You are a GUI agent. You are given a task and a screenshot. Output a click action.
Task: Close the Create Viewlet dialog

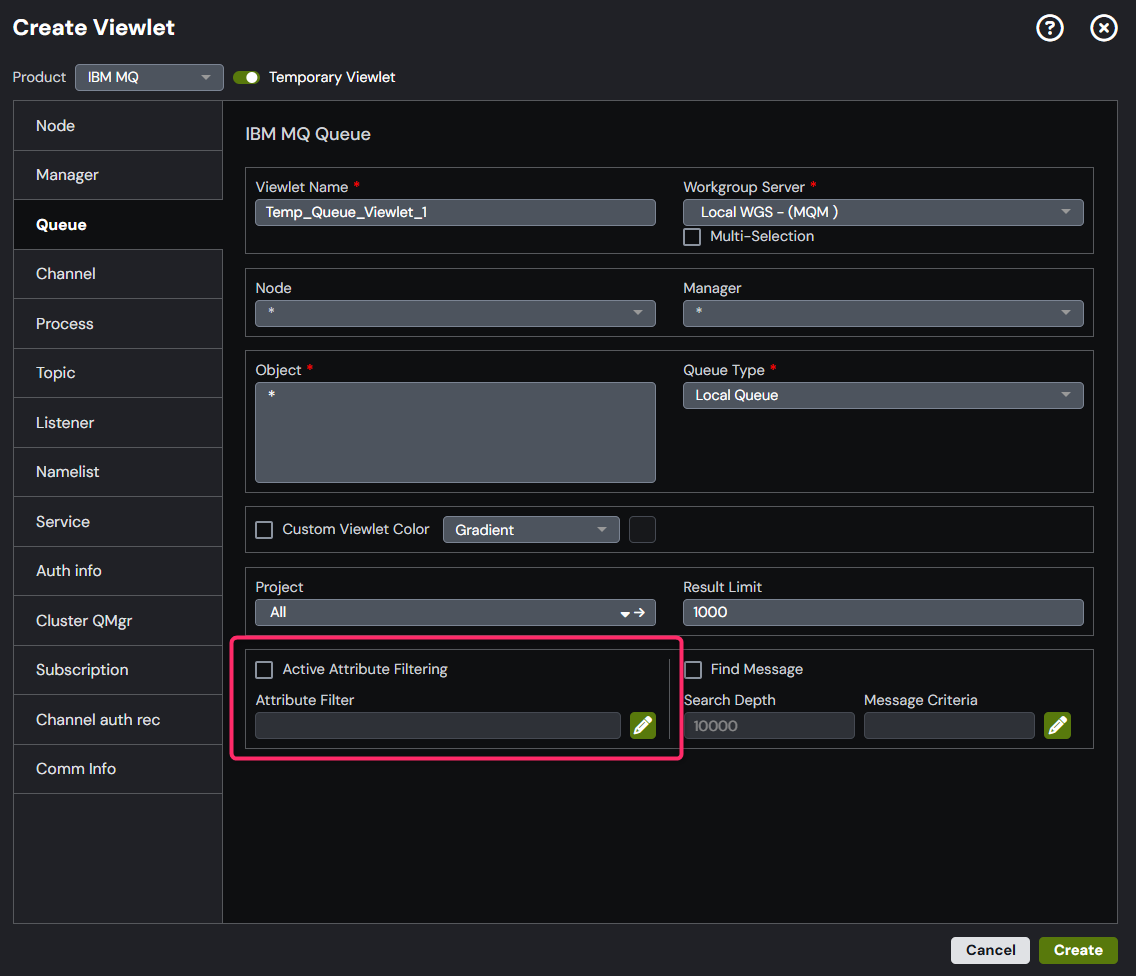point(1103,28)
